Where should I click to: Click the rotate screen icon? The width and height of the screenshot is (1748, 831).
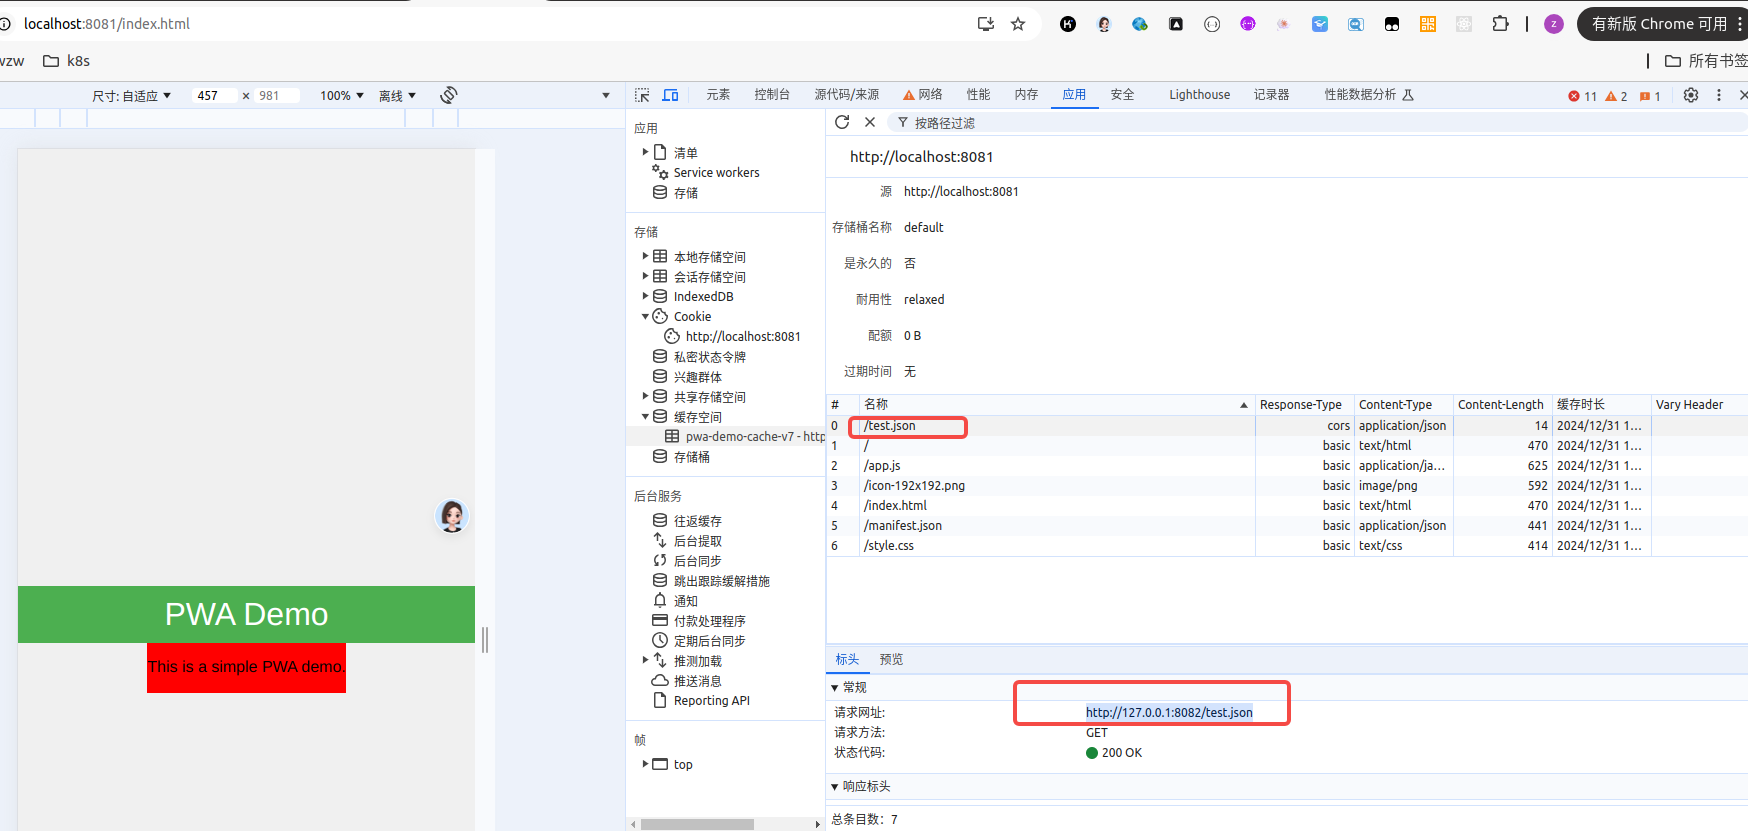point(449,95)
